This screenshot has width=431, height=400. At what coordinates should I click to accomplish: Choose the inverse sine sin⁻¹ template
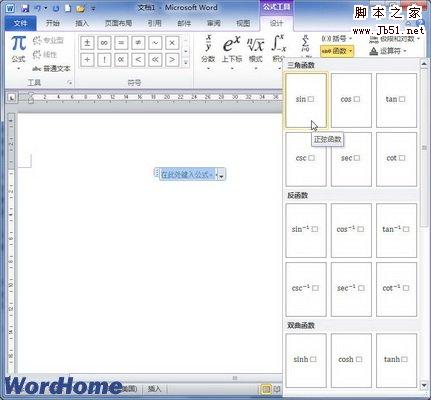[x=306, y=230]
